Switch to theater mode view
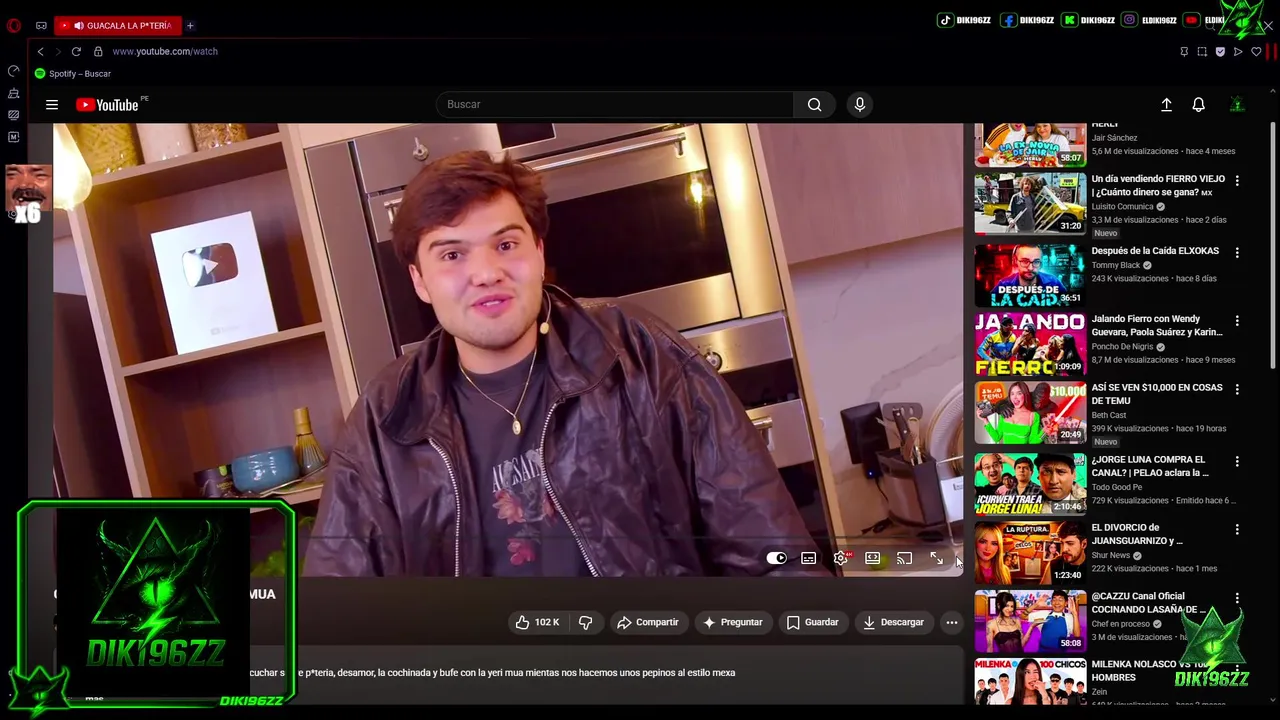The image size is (1280, 720). pyautogui.click(x=873, y=558)
